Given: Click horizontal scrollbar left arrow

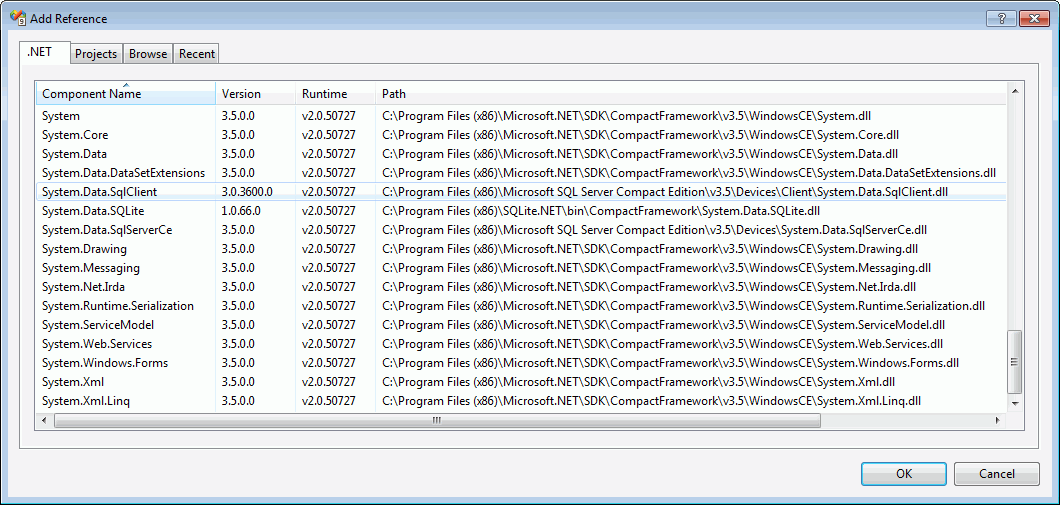Looking at the screenshot, I should [x=44, y=420].
